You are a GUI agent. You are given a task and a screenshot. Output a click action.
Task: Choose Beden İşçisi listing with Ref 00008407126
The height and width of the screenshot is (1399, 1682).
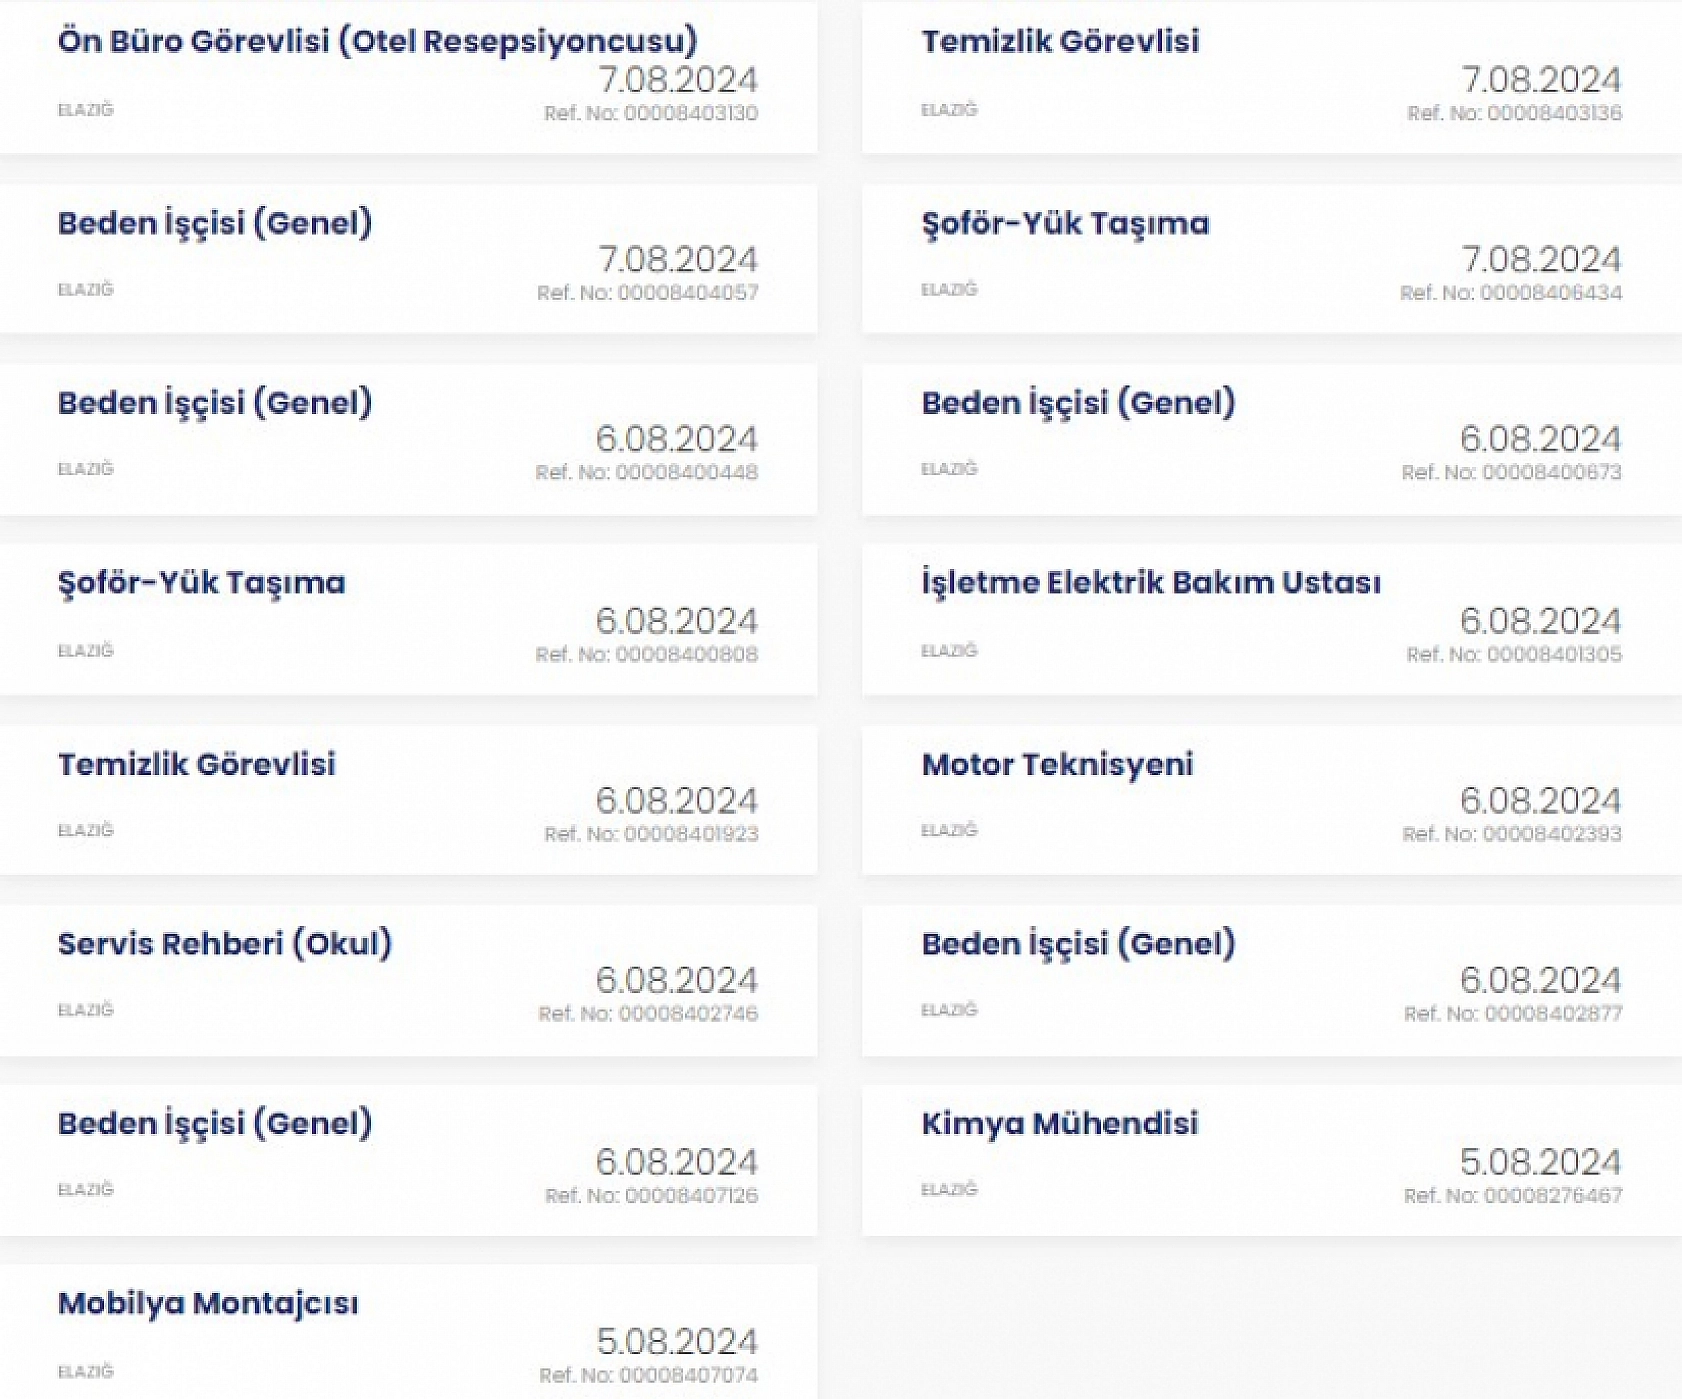click(x=215, y=1124)
